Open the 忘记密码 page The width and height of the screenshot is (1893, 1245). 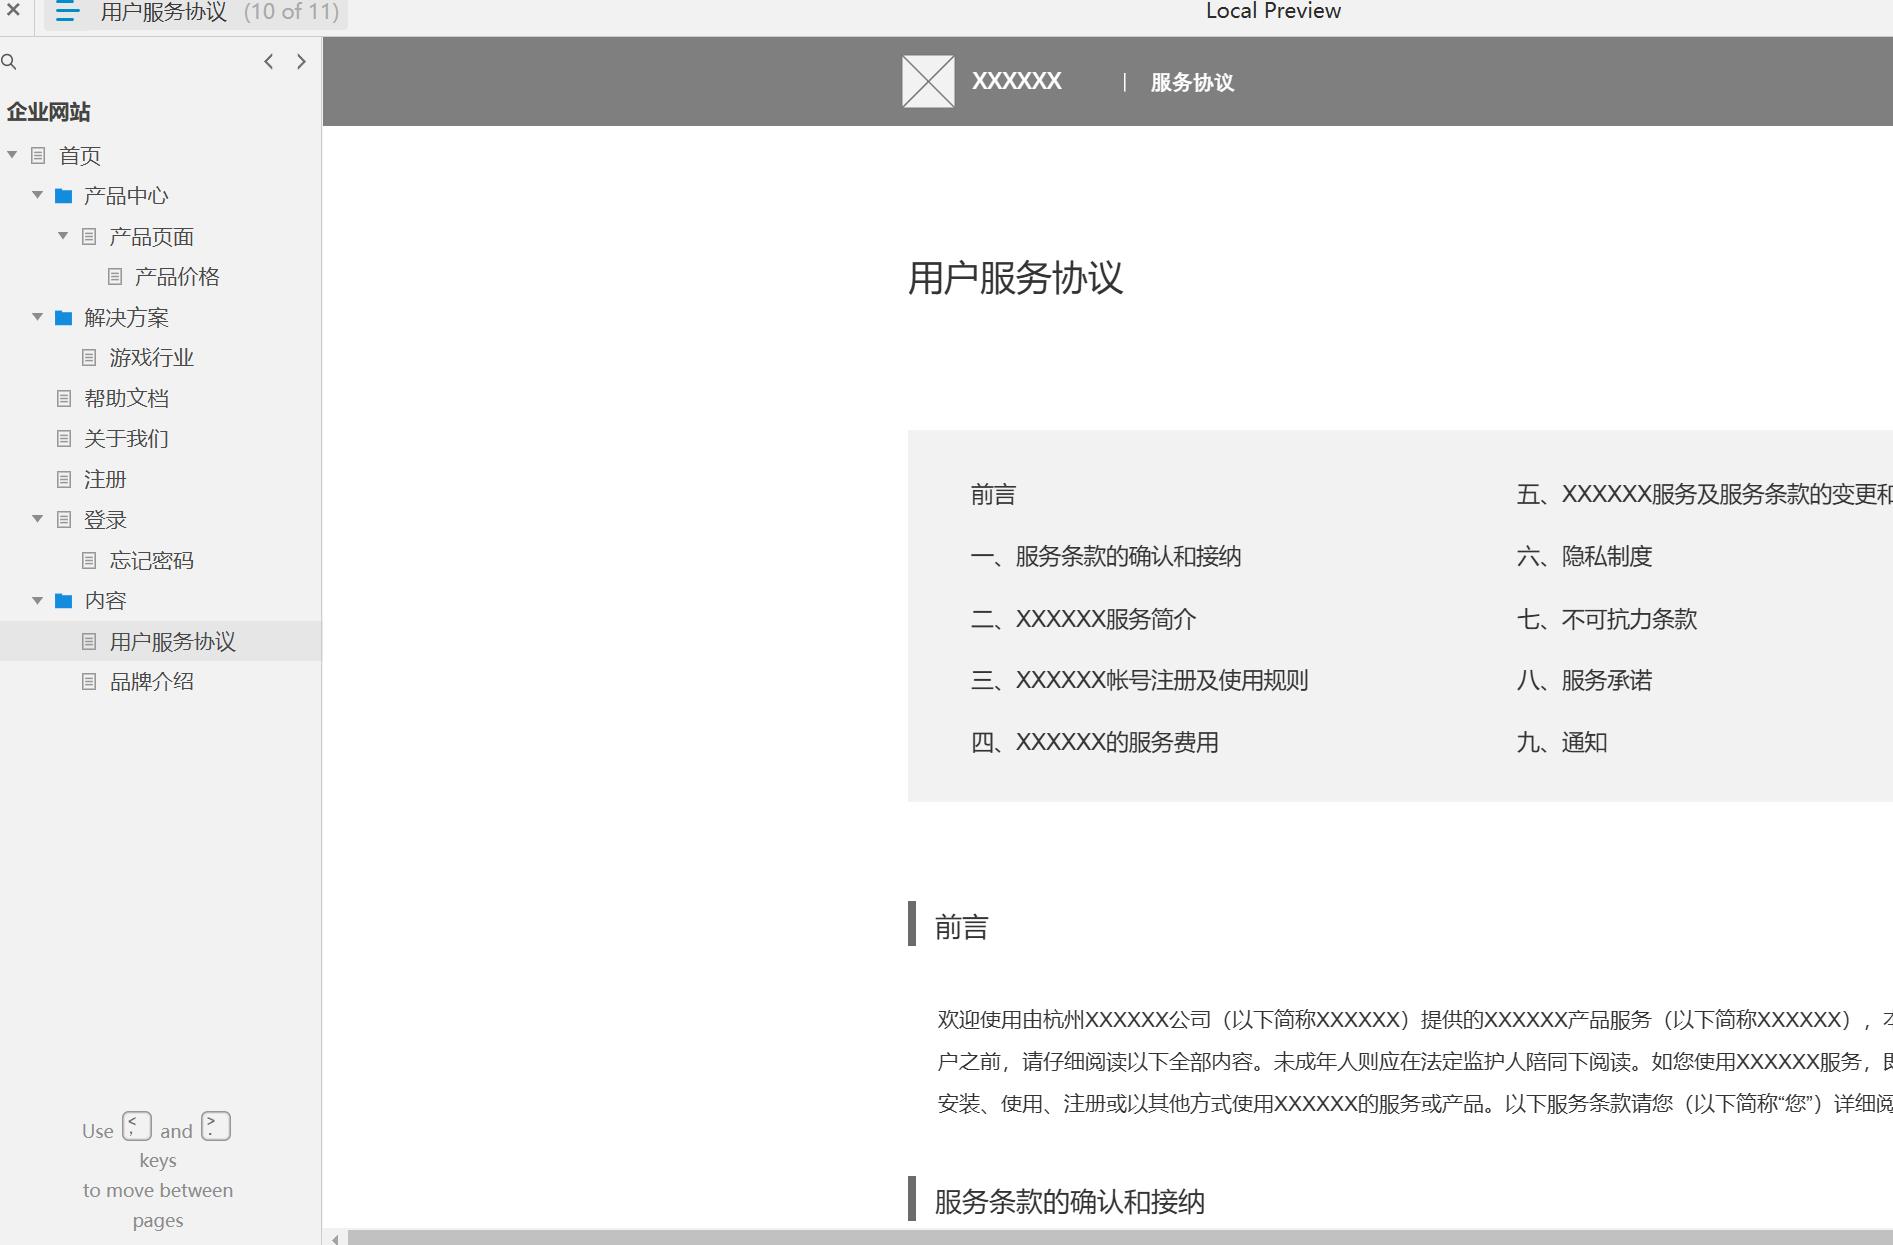pyautogui.click(x=151, y=560)
